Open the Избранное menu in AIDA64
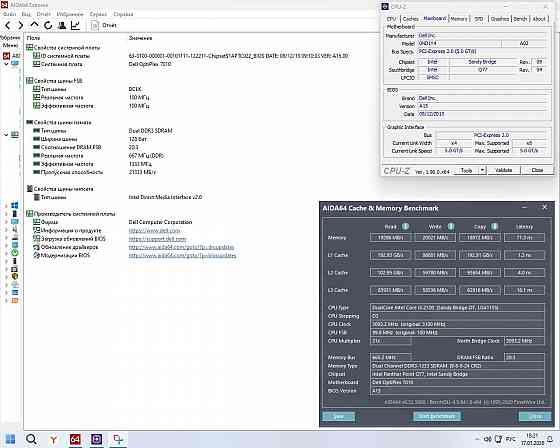The height and width of the screenshot is (448, 560). point(70,14)
